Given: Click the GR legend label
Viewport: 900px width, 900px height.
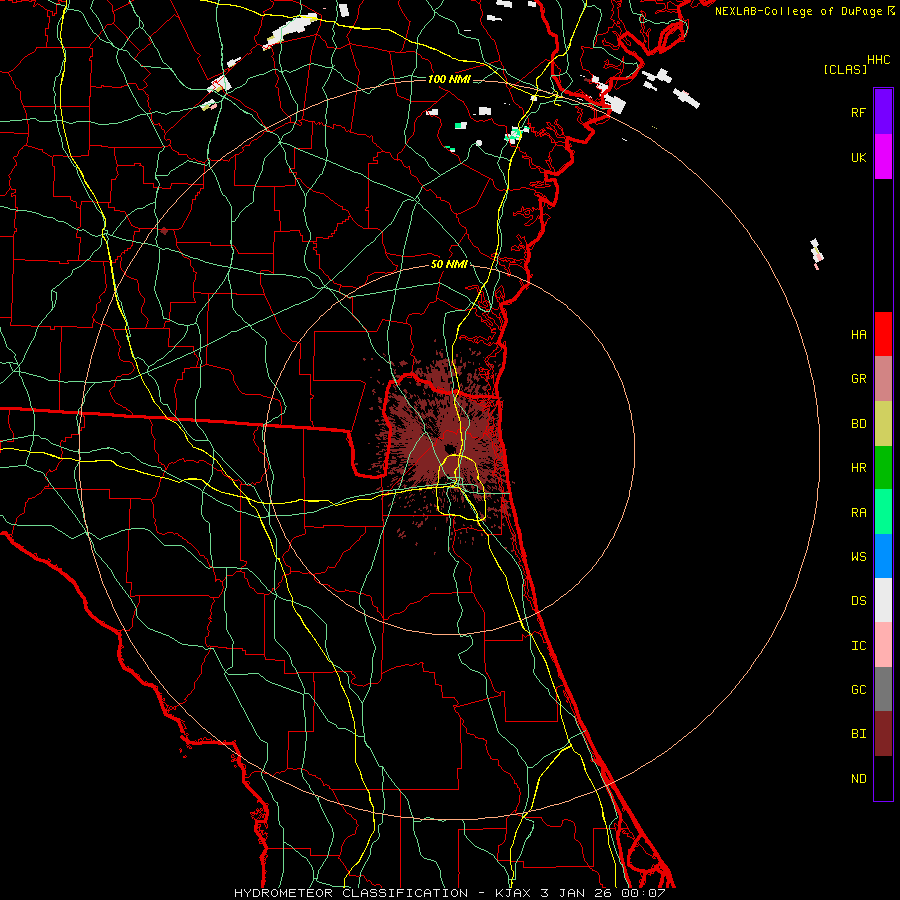Looking at the screenshot, I should point(859,379).
